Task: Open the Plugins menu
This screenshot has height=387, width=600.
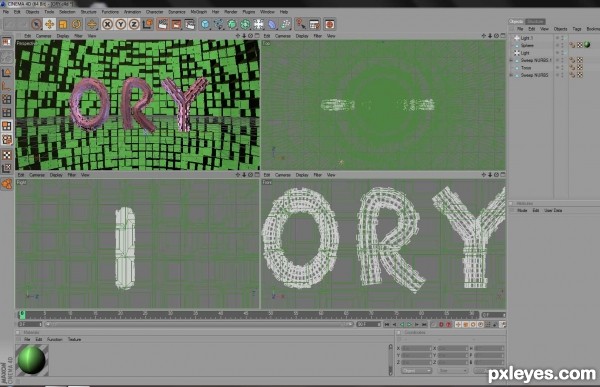Action: point(249,12)
